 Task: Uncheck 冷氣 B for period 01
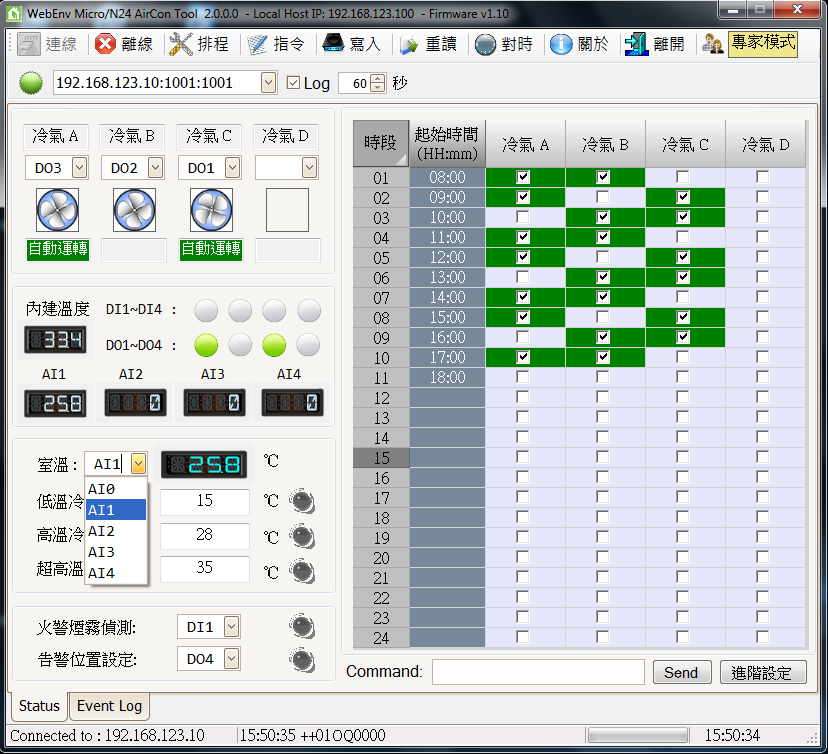tap(603, 177)
